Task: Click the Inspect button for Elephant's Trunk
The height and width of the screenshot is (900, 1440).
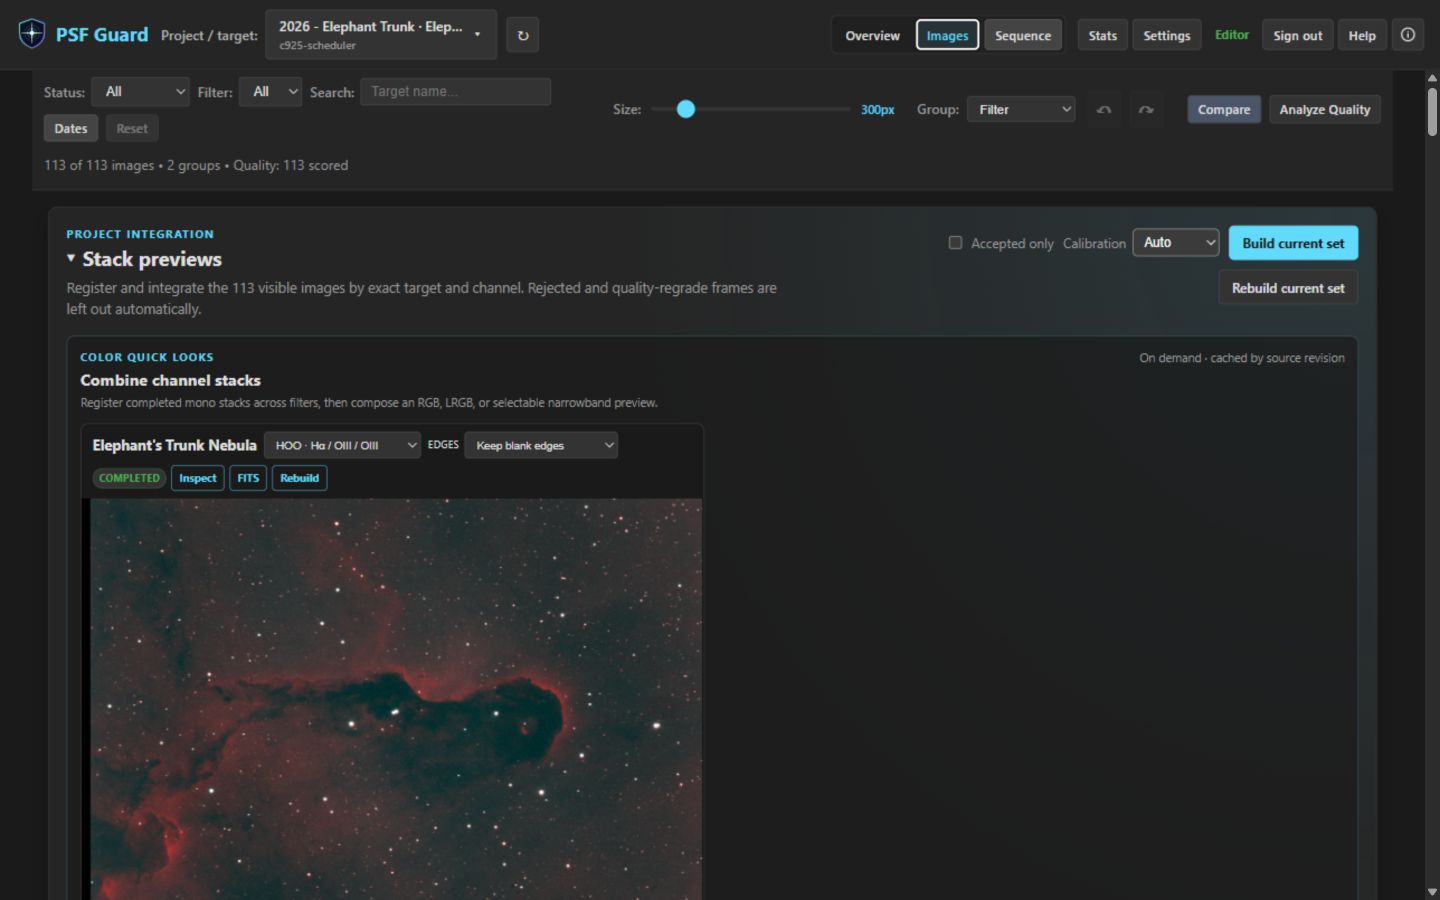Action: point(197,478)
